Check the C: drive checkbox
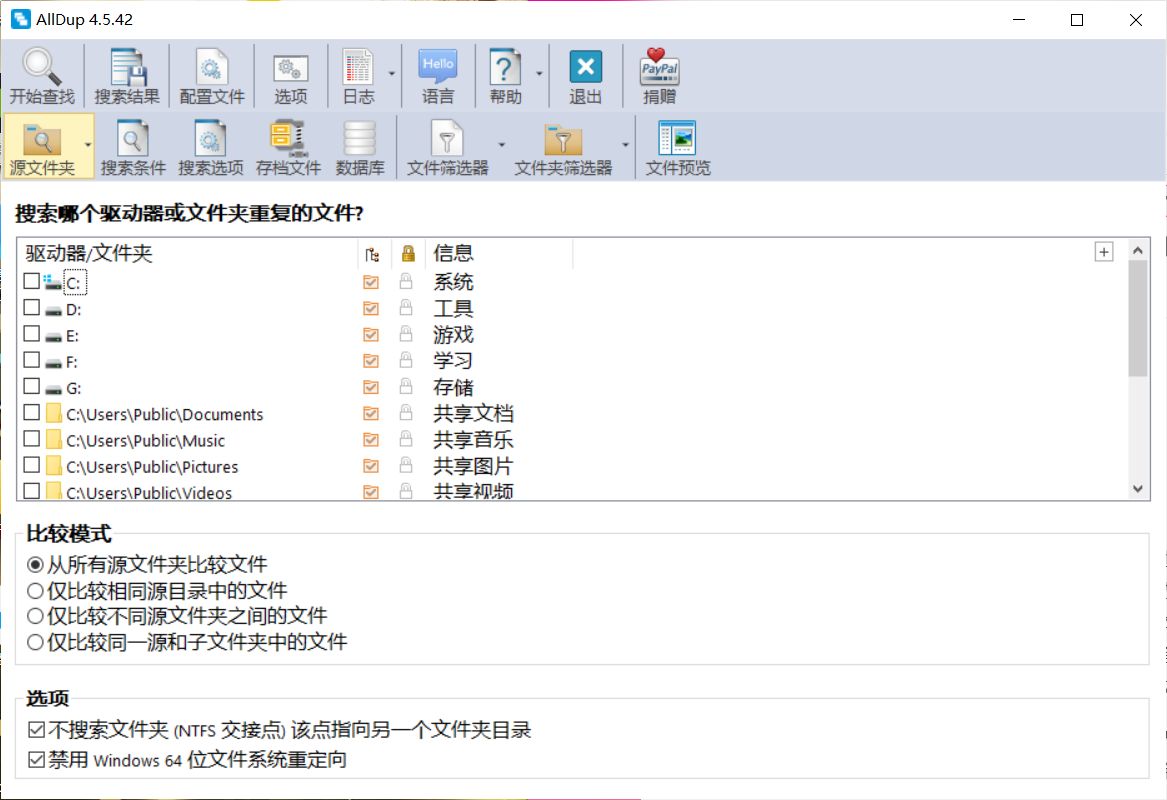Screen dimensions: 1167x800 (32, 282)
